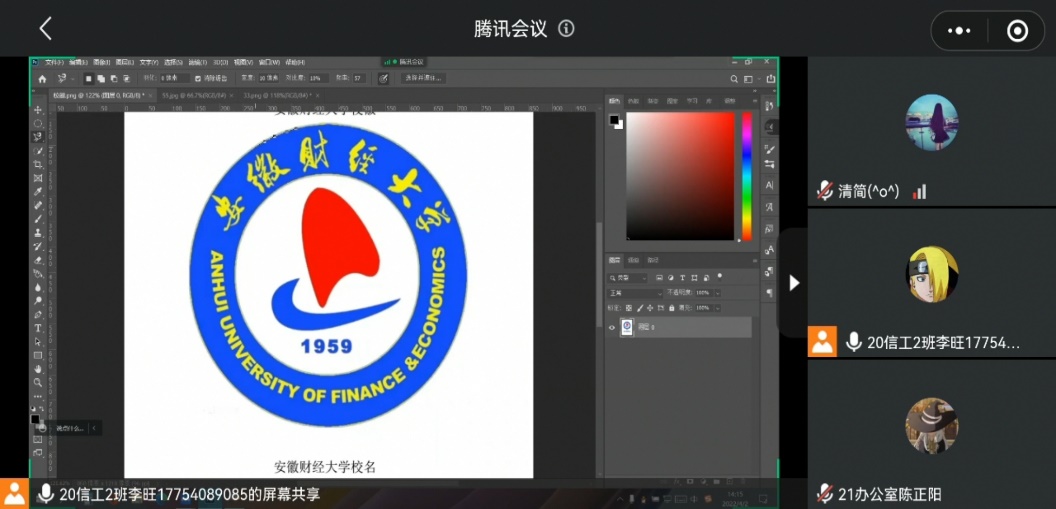Click the rainbow hue slider bar

click(x=746, y=176)
